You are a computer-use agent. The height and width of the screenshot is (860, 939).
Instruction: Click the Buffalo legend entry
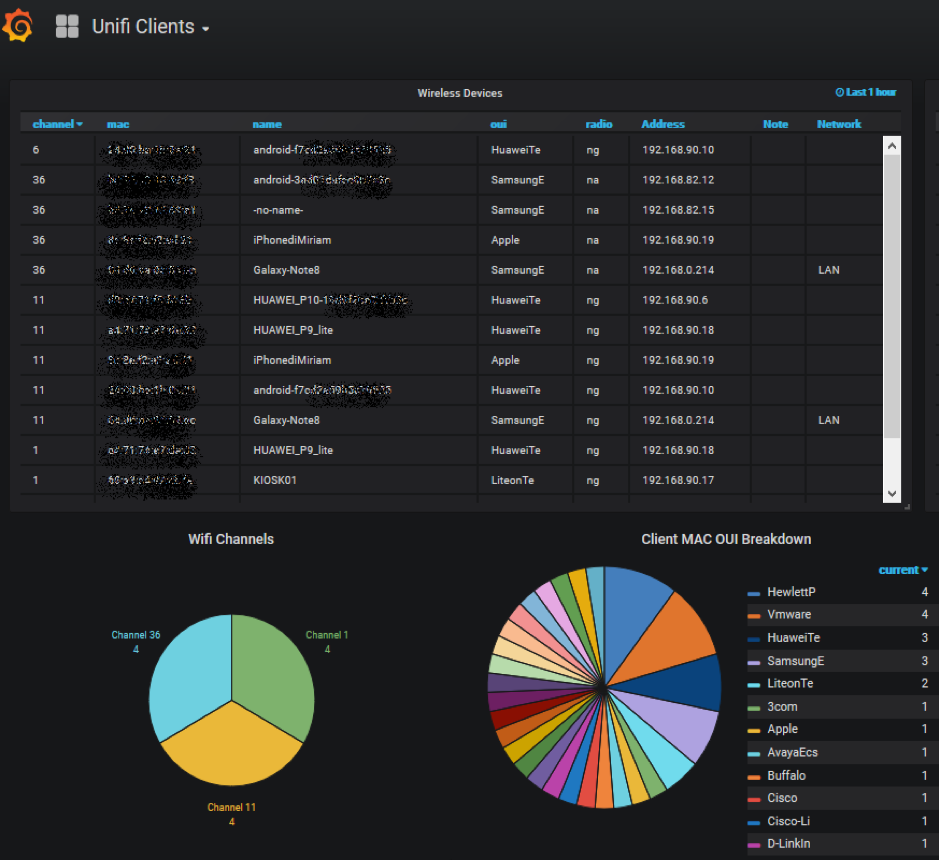pos(786,776)
